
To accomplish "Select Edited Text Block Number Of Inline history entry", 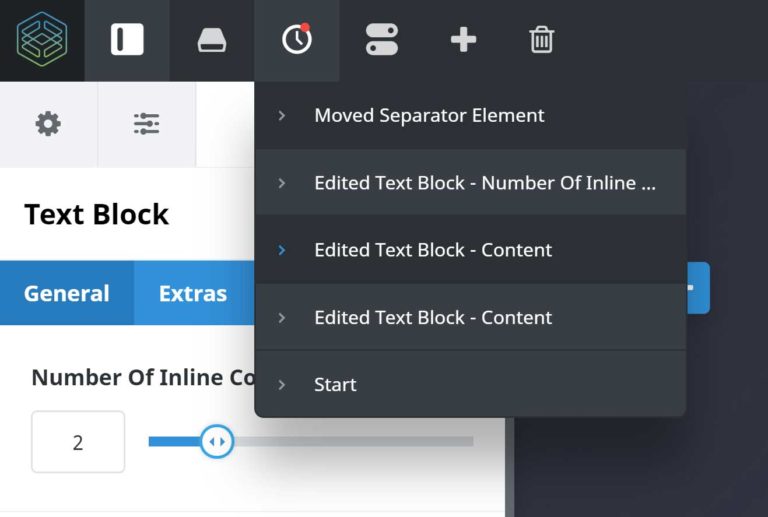I will (485, 183).
